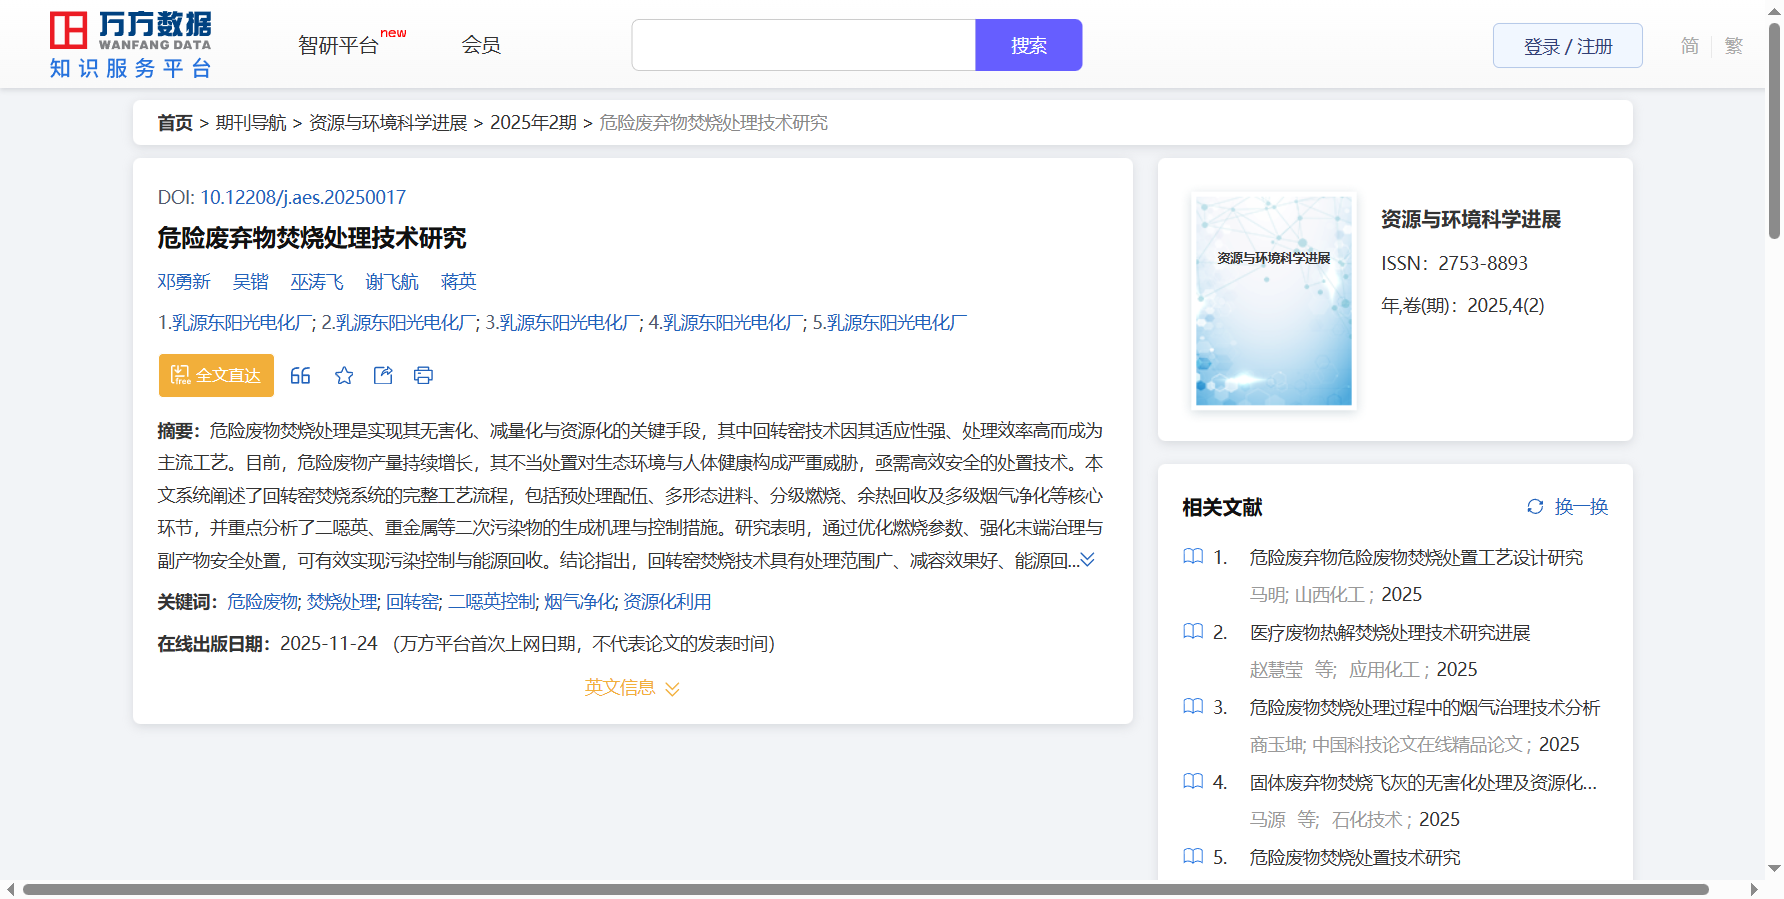The image size is (1784, 899).
Task: Click the quote citation icon
Action: [300, 376]
